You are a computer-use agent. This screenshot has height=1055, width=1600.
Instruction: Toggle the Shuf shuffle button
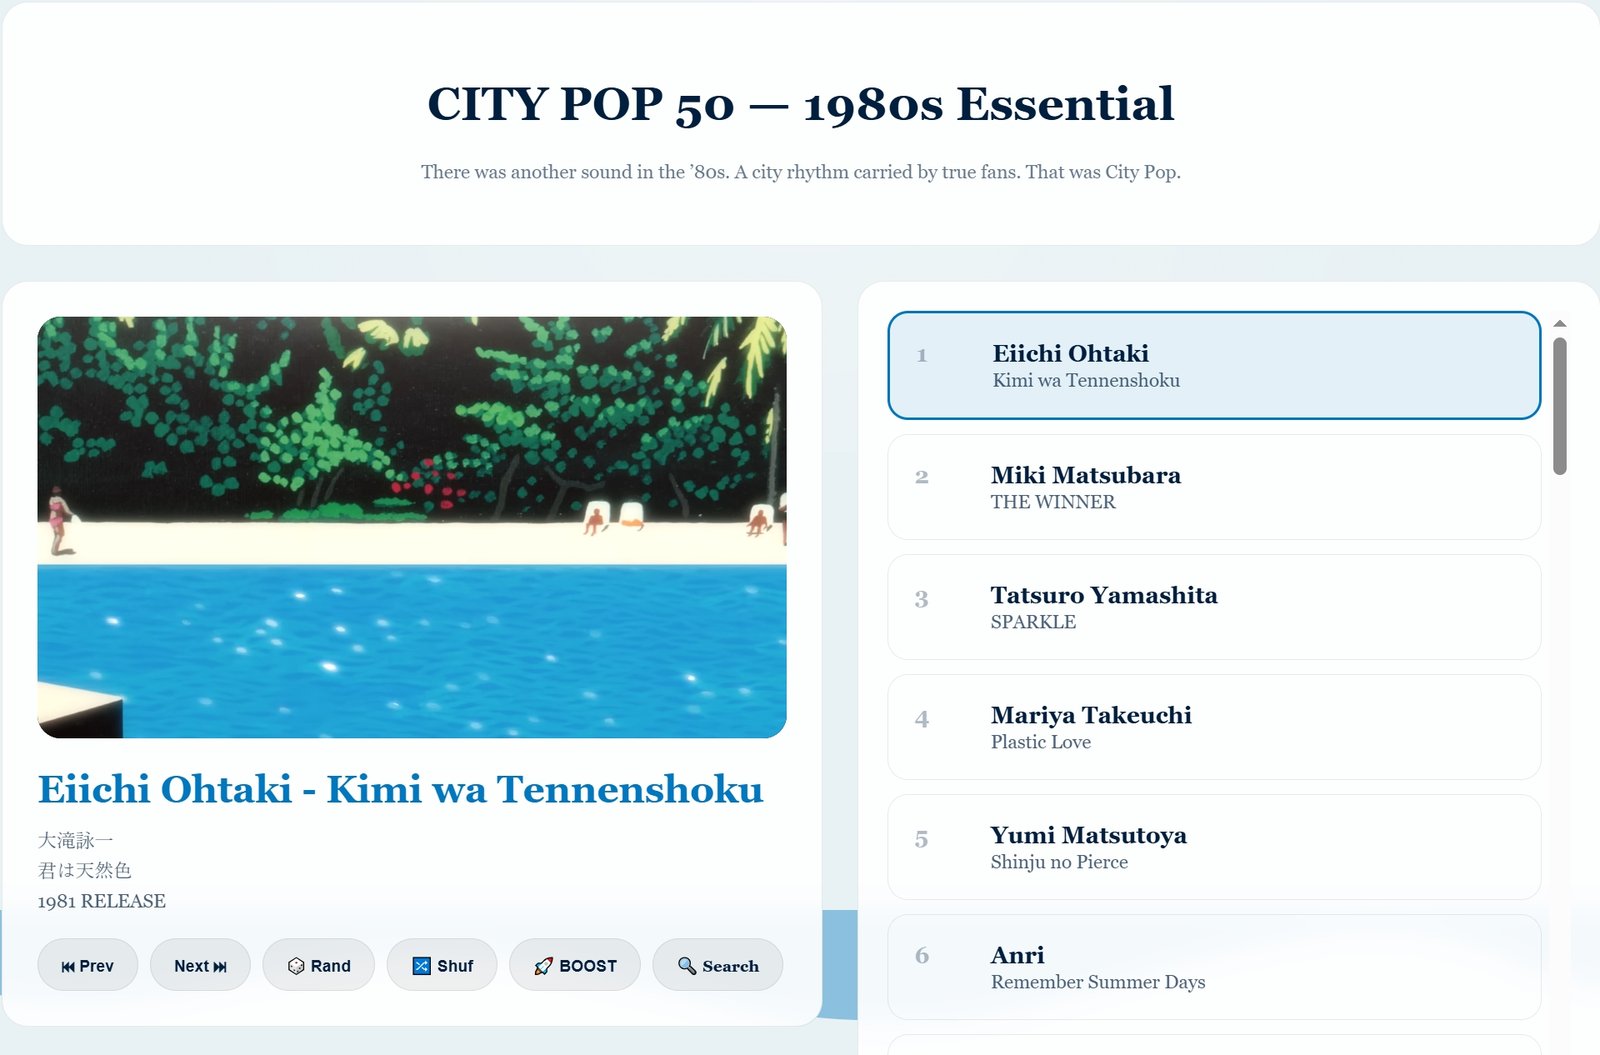click(x=442, y=965)
